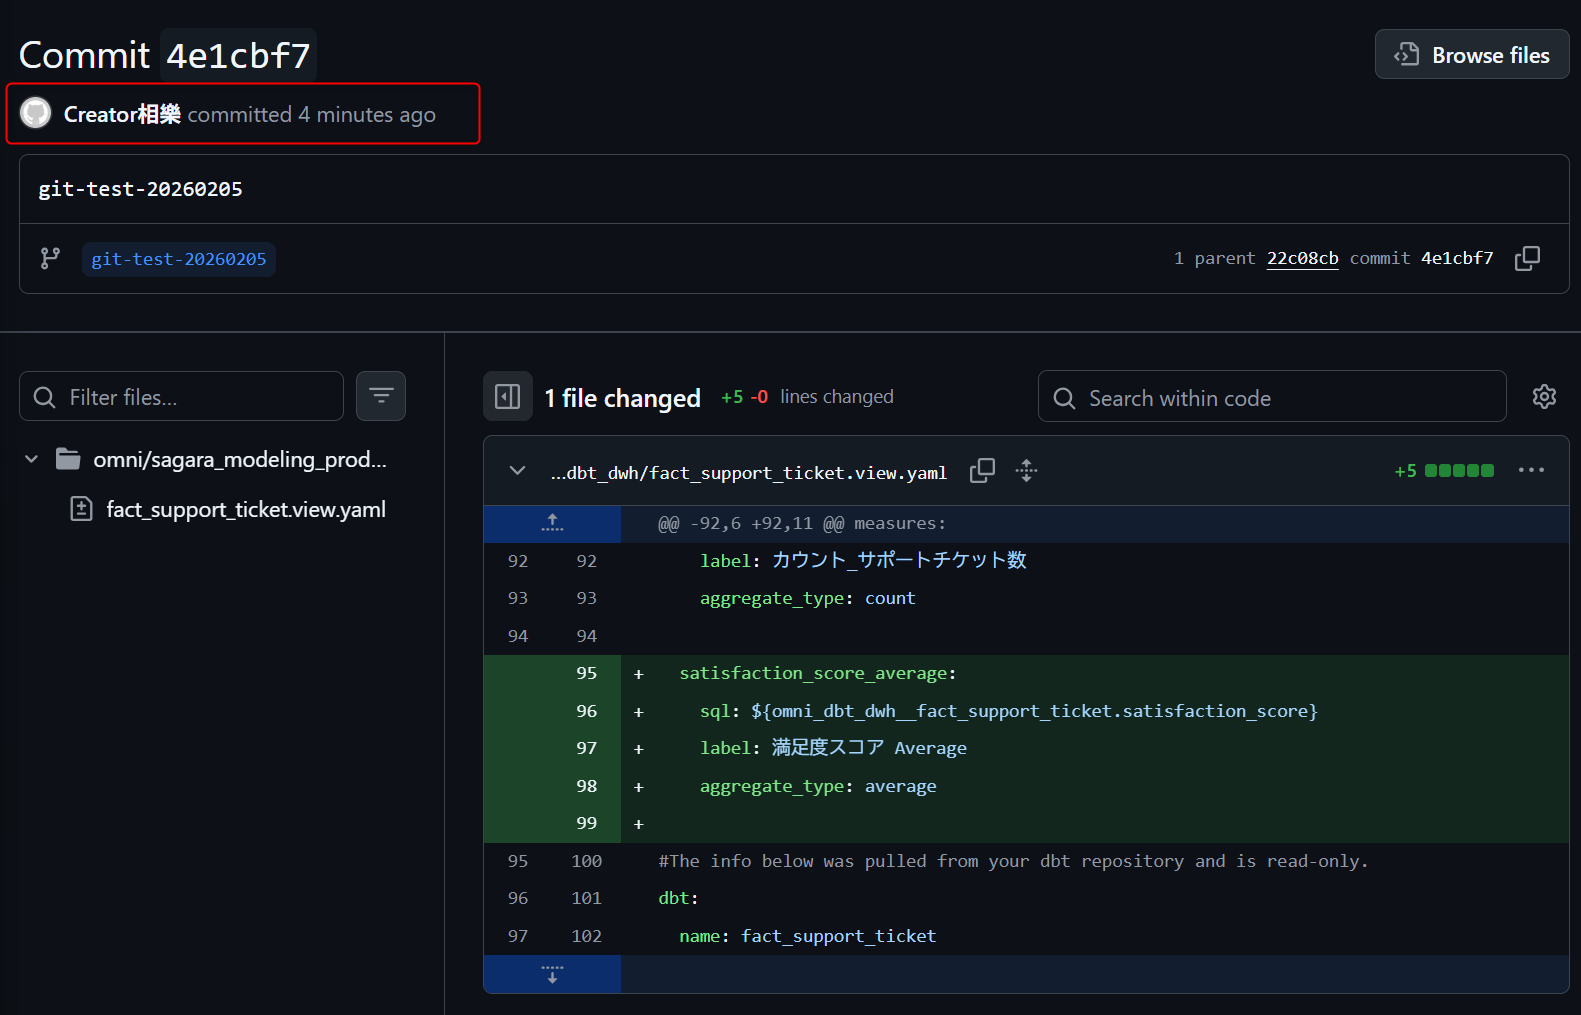Screen dimensions: 1581x1015
Task: Copy the file path icon
Action: 982,471
